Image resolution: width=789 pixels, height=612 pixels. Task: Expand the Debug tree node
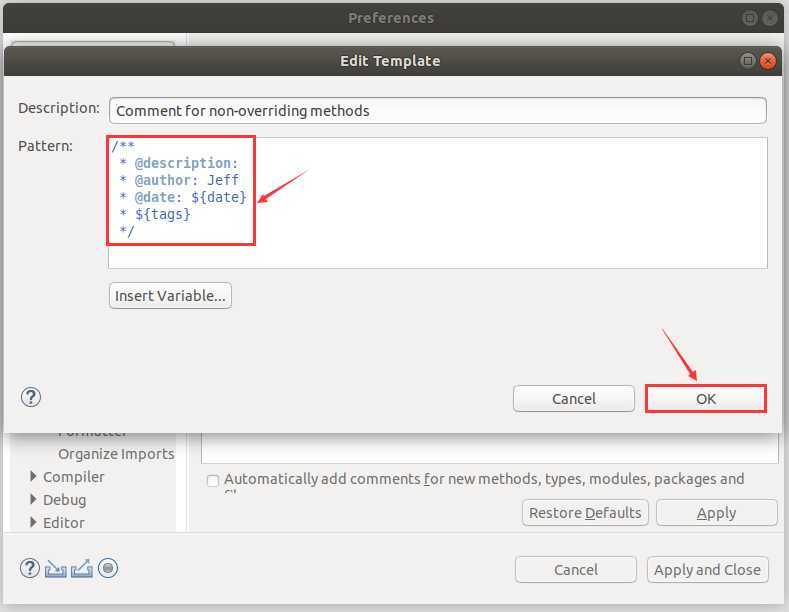[33, 499]
